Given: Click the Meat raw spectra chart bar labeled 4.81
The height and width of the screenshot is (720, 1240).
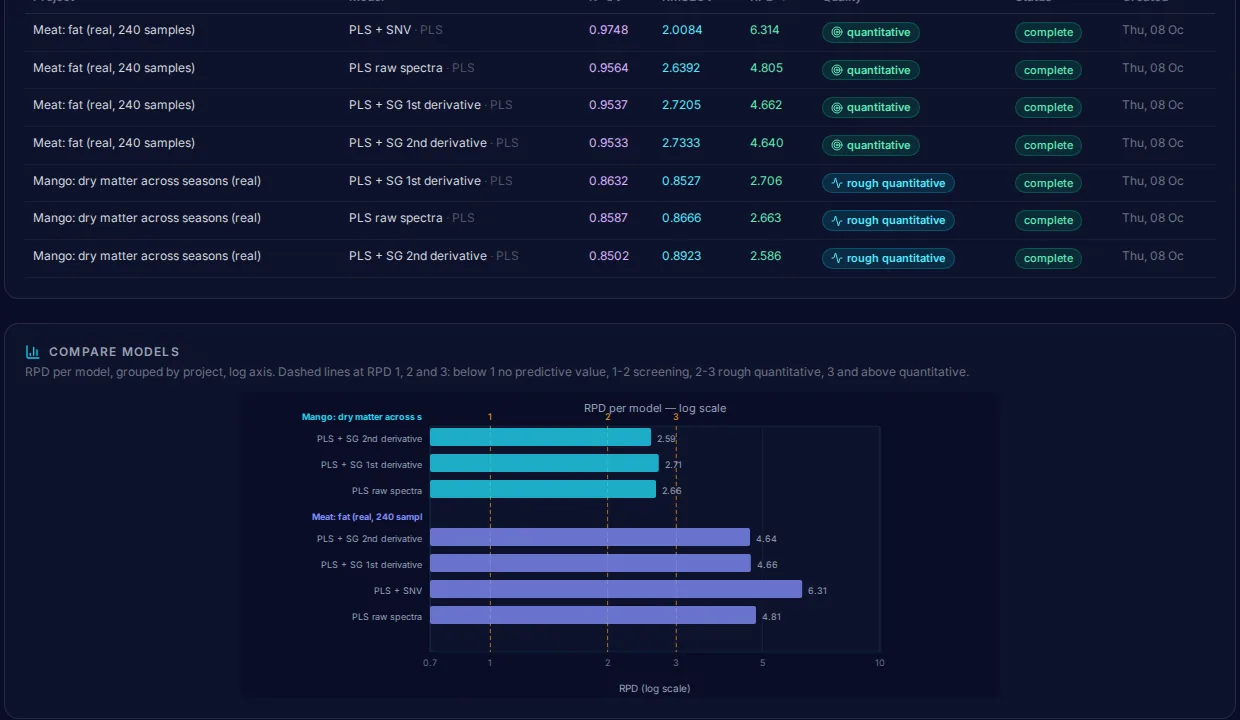Looking at the screenshot, I should tap(593, 616).
